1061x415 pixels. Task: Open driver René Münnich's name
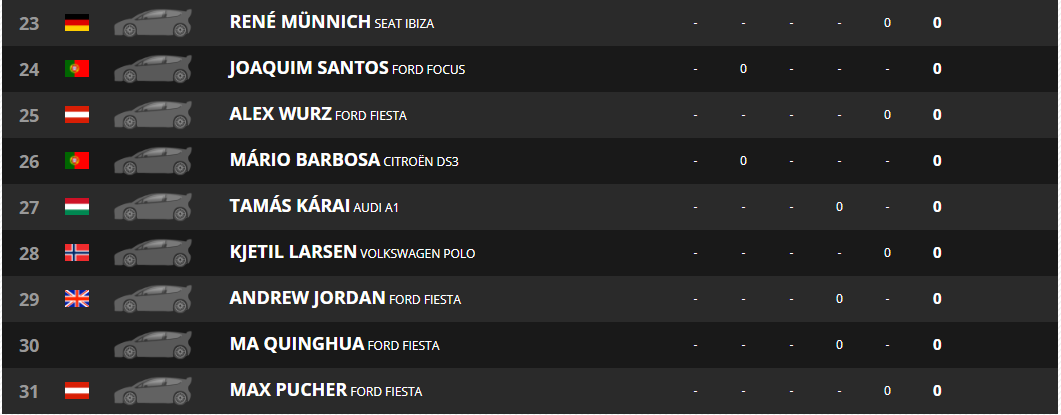(x=300, y=22)
